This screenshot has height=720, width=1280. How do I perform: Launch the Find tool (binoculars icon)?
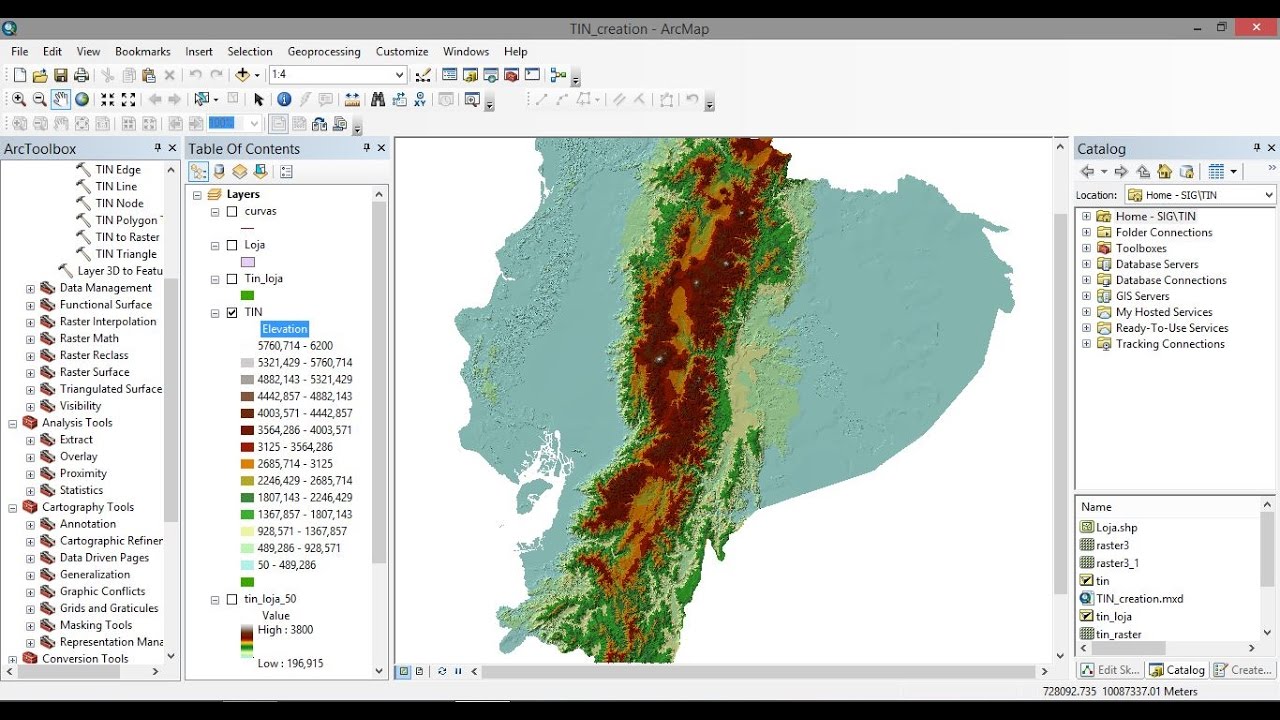pos(378,99)
